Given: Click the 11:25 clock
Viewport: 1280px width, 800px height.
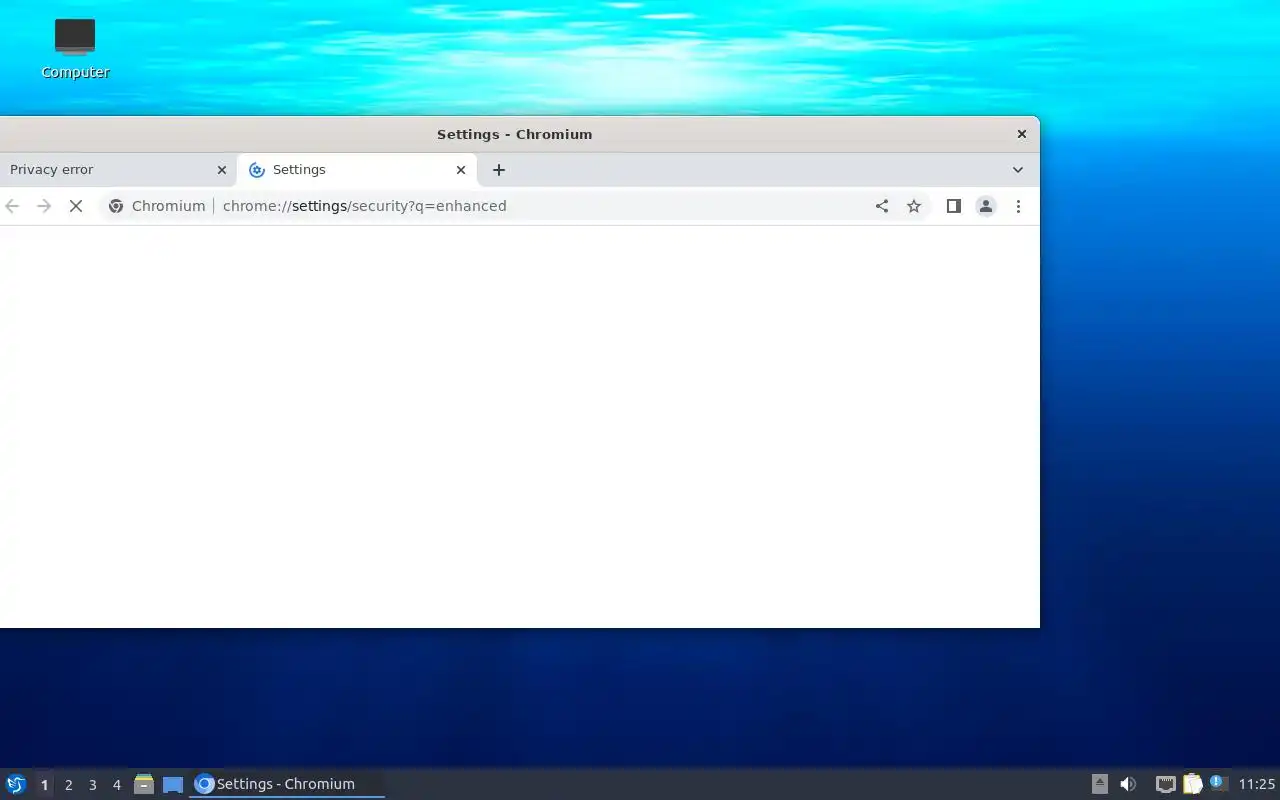Looking at the screenshot, I should coord(1257,784).
